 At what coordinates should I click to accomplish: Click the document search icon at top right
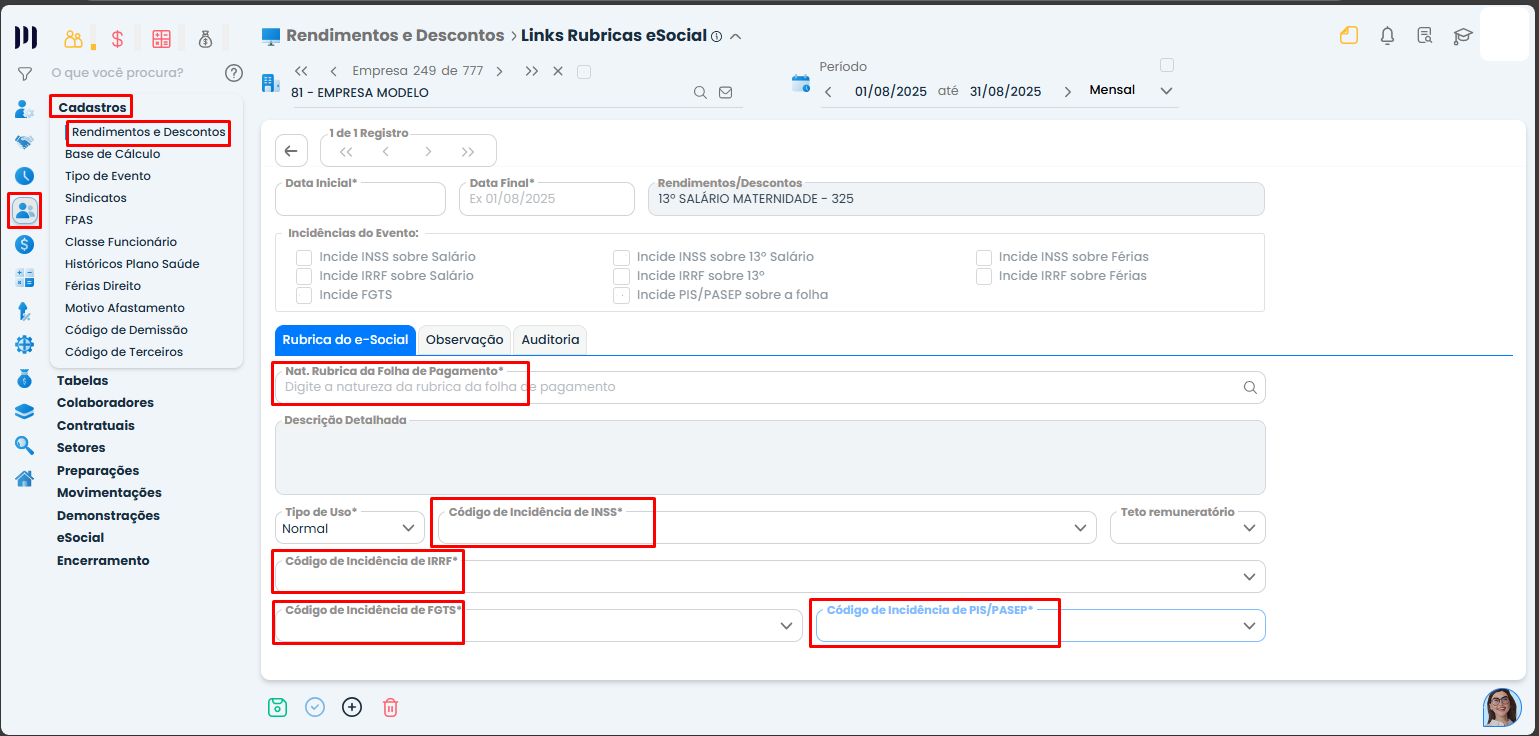point(1425,36)
